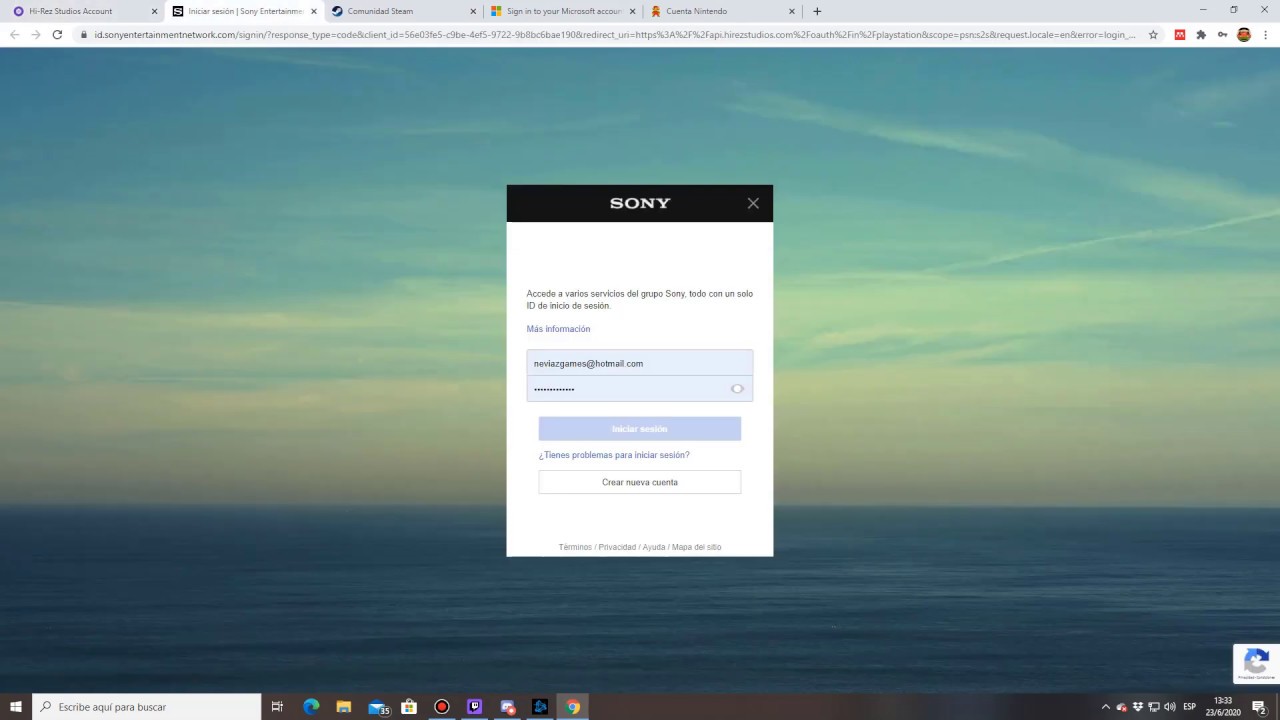Open the Ayuda footer link
The image size is (1280, 720).
click(654, 547)
